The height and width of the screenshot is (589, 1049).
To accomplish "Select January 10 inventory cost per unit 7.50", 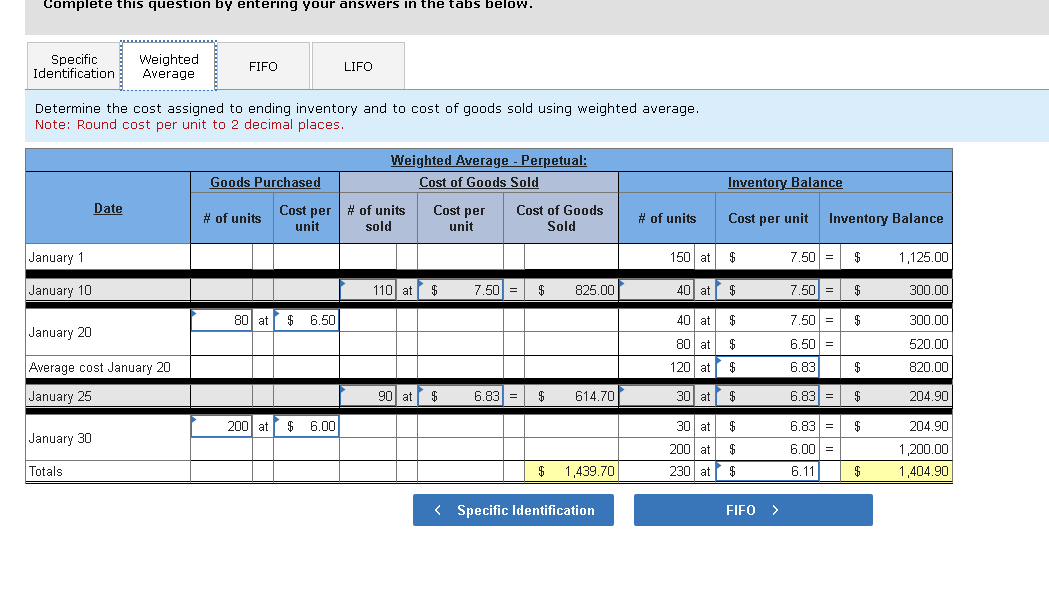I will click(x=767, y=290).
